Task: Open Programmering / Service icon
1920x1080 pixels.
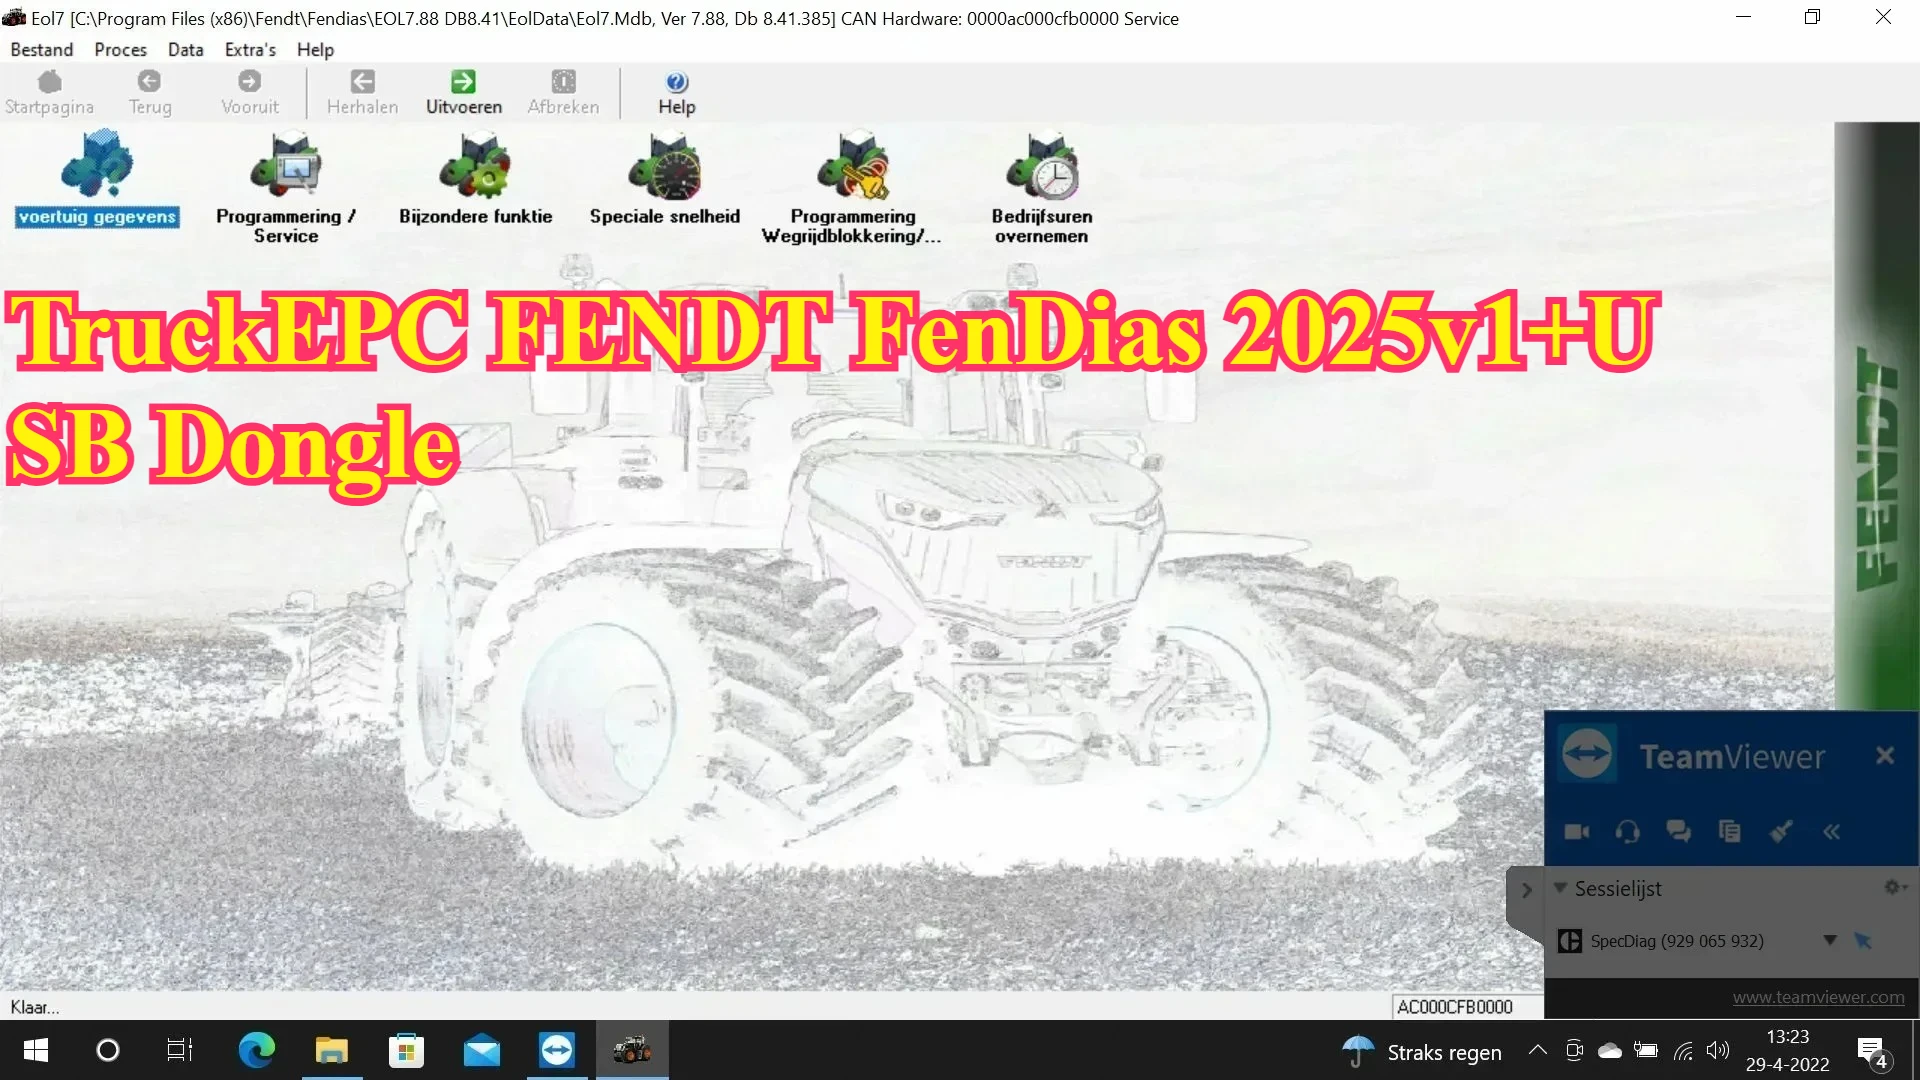Action: 286,166
